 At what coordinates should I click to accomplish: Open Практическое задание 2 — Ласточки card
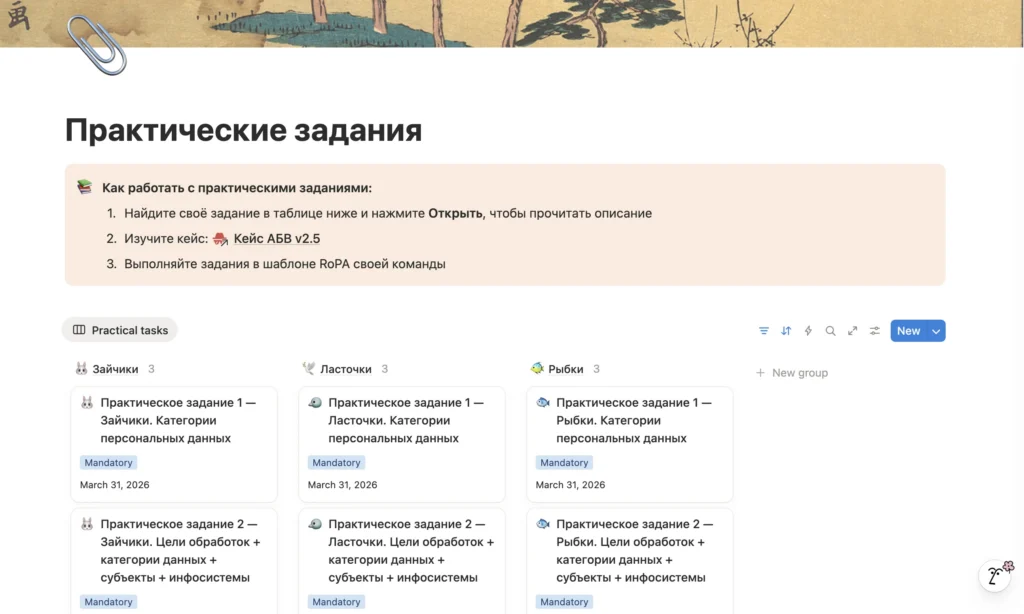pos(405,550)
